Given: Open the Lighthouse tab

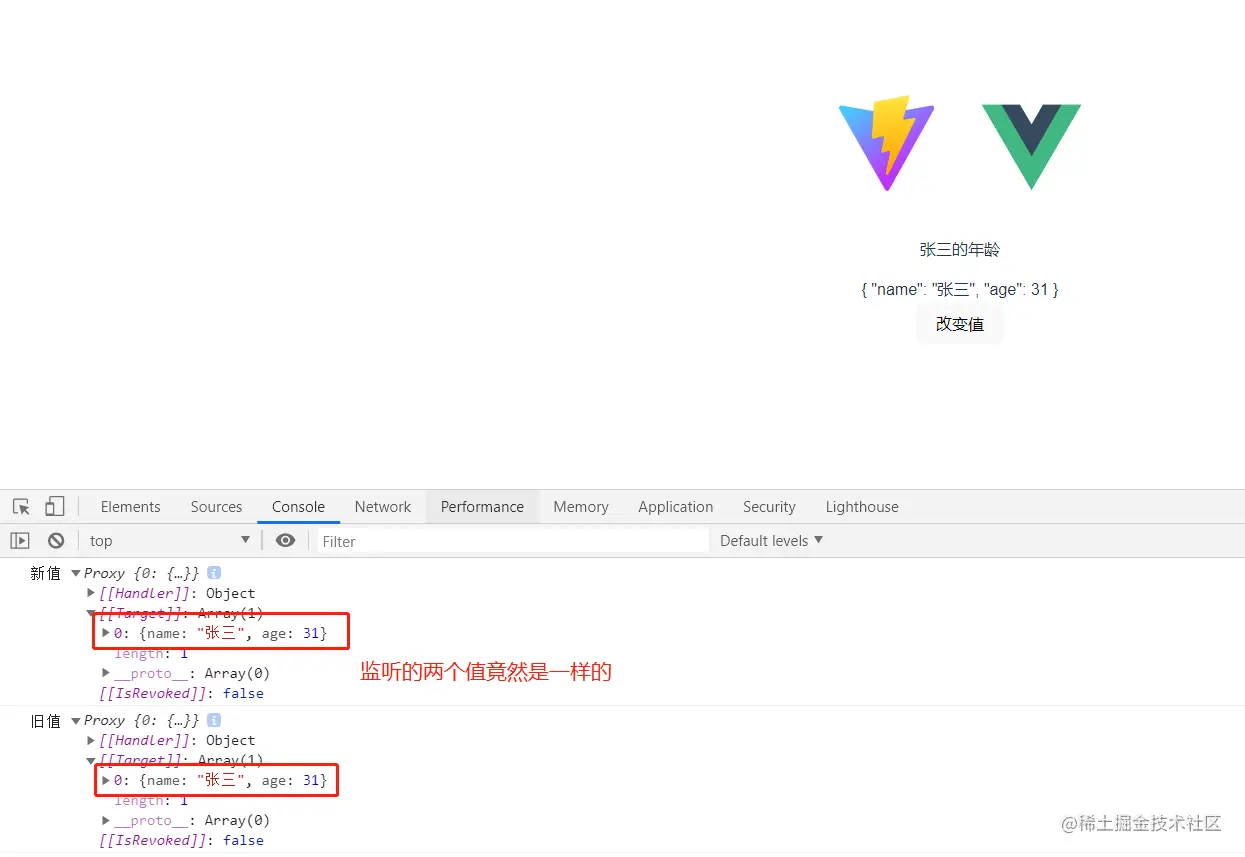Looking at the screenshot, I should point(862,507).
